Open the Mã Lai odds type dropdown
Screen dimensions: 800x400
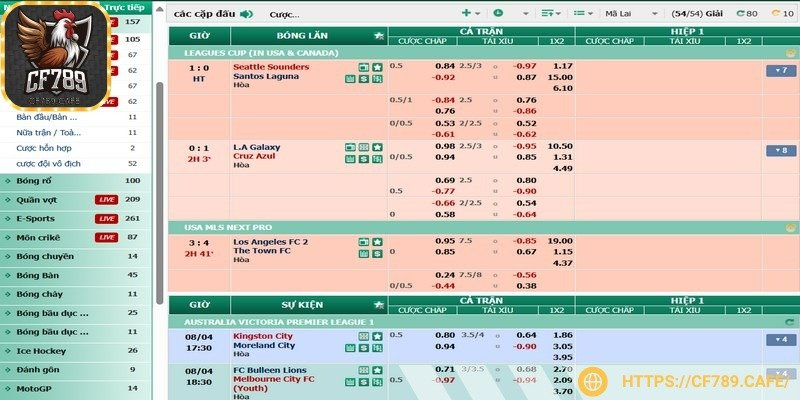[632, 14]
